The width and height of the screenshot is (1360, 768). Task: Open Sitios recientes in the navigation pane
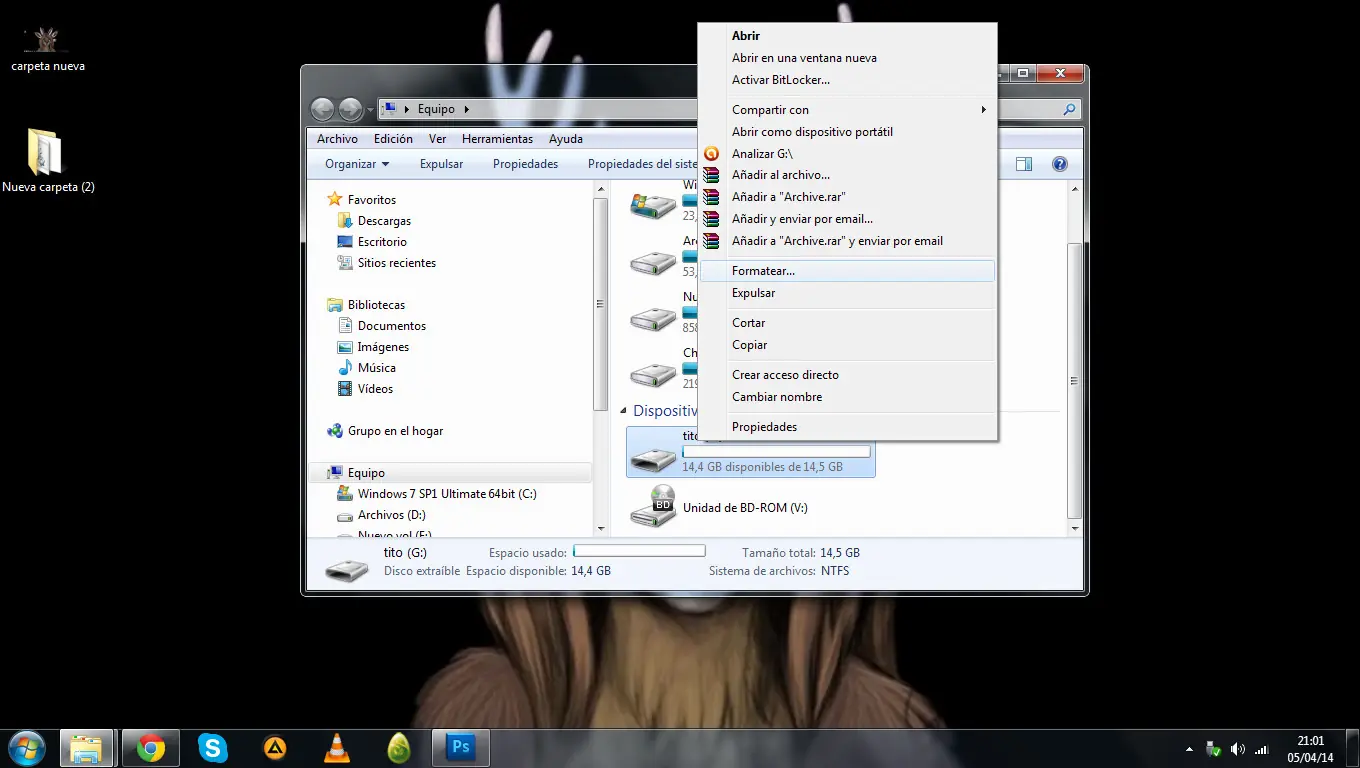(x=396, y=263)
